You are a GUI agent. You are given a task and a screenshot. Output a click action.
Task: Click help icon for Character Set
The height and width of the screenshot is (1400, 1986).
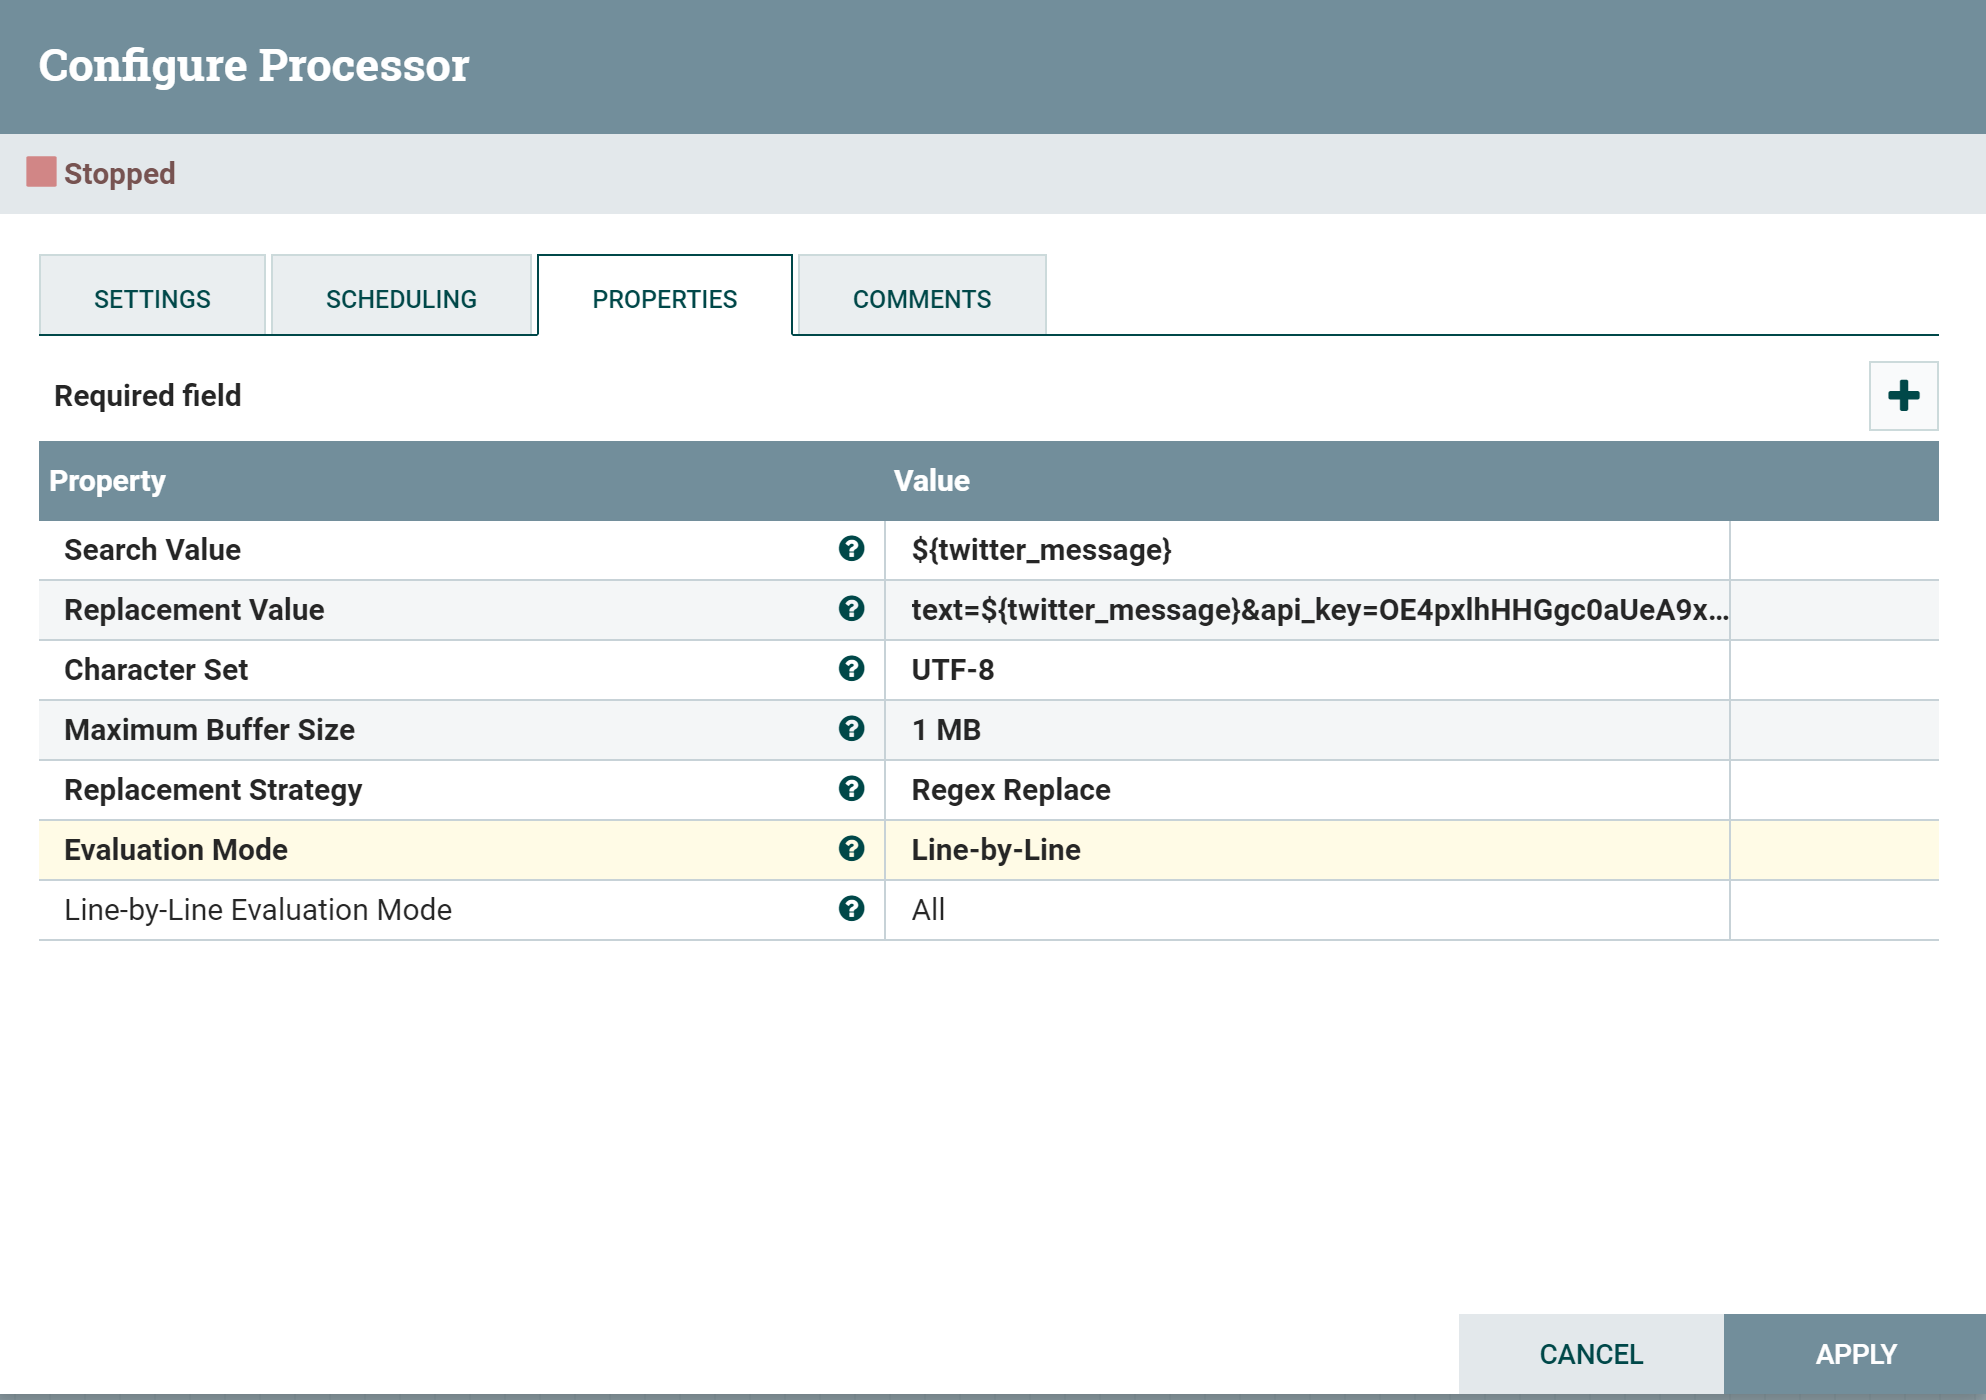tap(851, 669)
